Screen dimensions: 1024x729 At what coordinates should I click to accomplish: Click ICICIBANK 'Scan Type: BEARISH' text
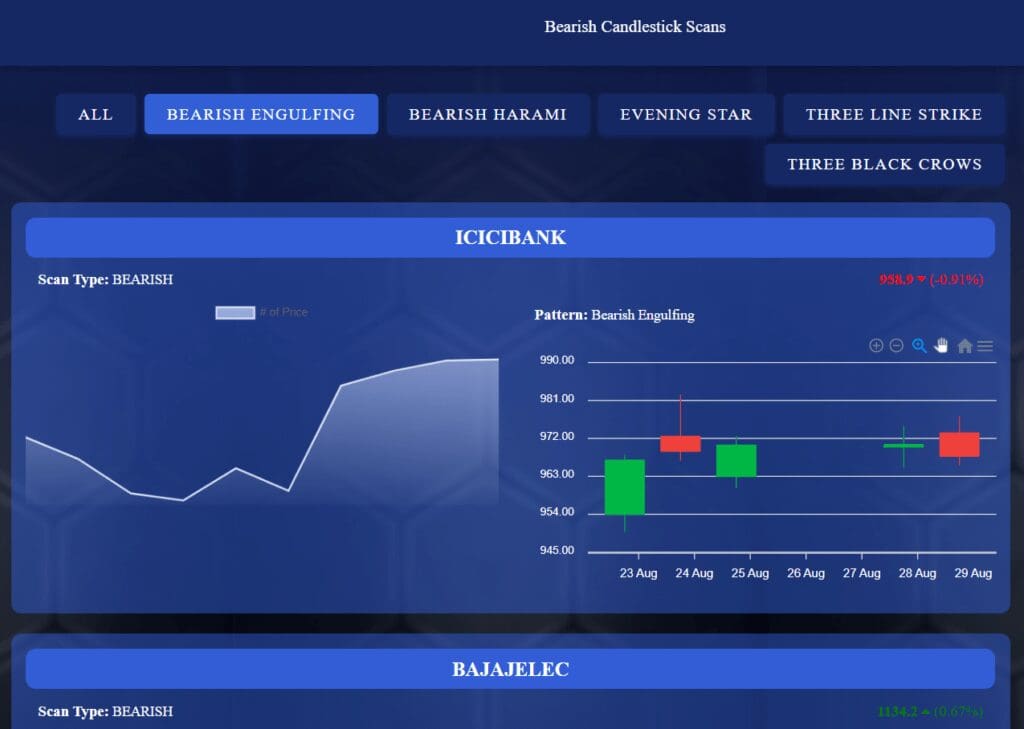105,280
